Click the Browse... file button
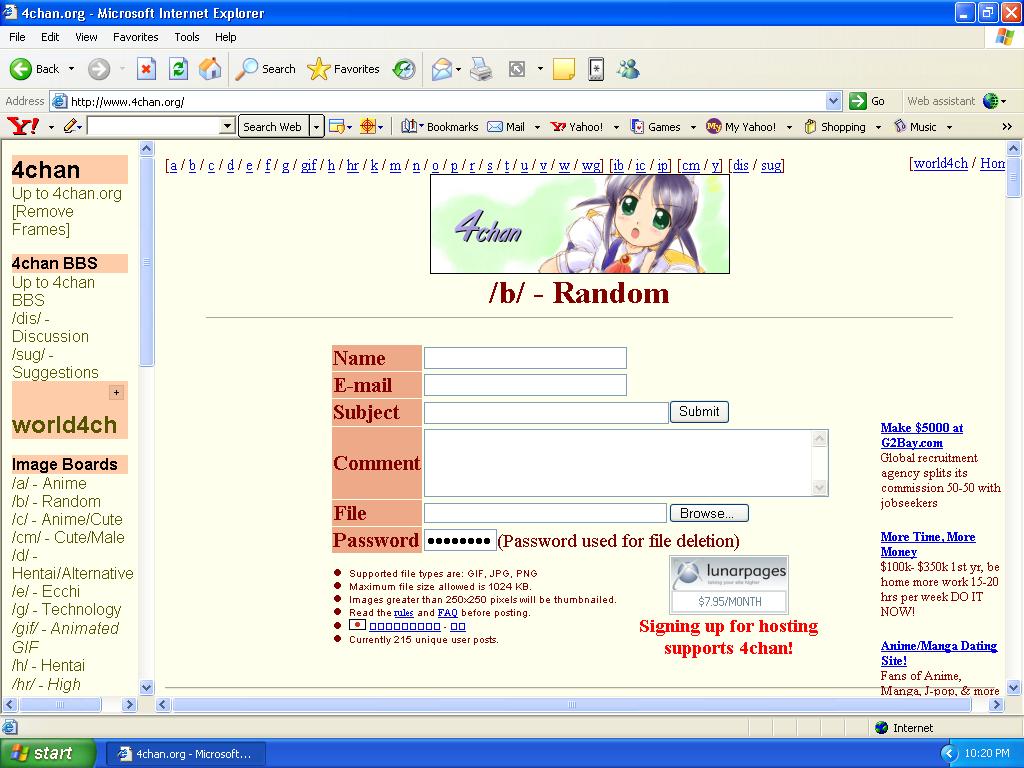 [709, 513]
